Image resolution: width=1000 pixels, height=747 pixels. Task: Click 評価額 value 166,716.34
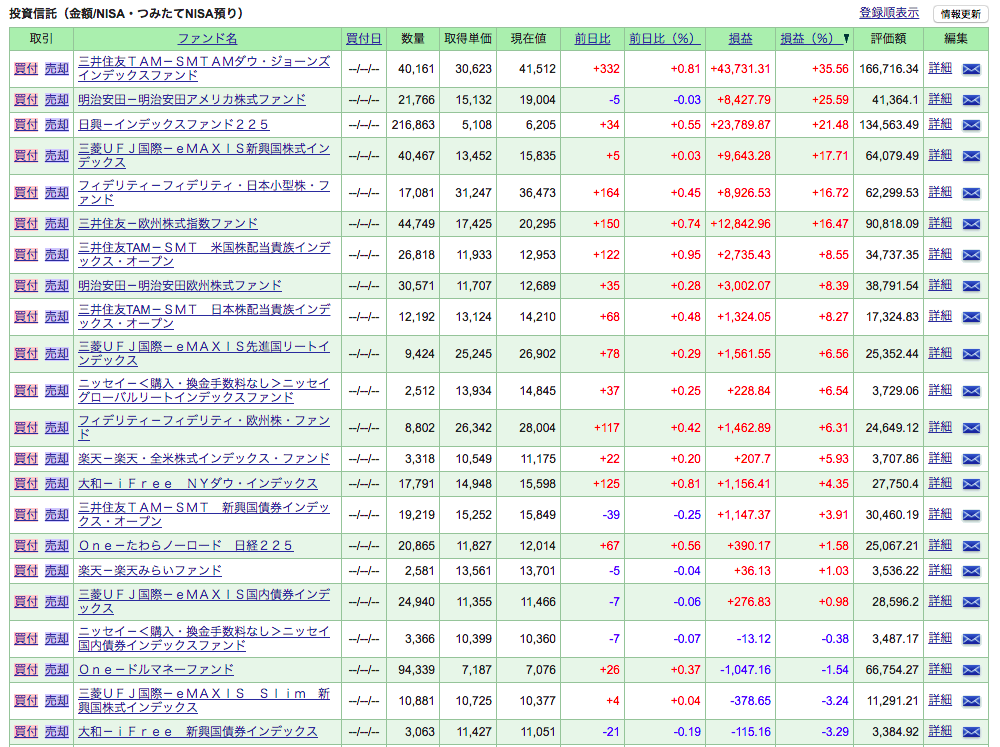pos(889,69)
